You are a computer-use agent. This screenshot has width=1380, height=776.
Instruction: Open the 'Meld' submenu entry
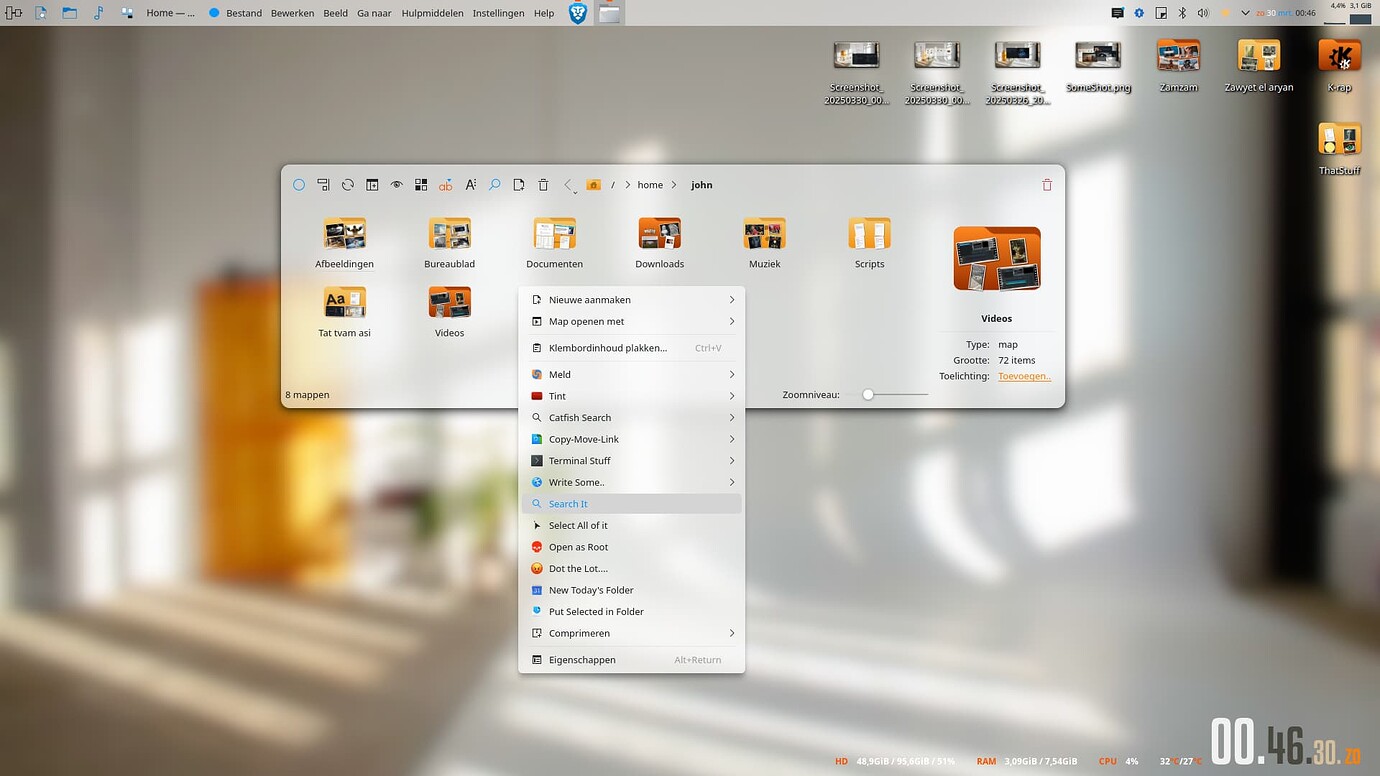(632, 375)
